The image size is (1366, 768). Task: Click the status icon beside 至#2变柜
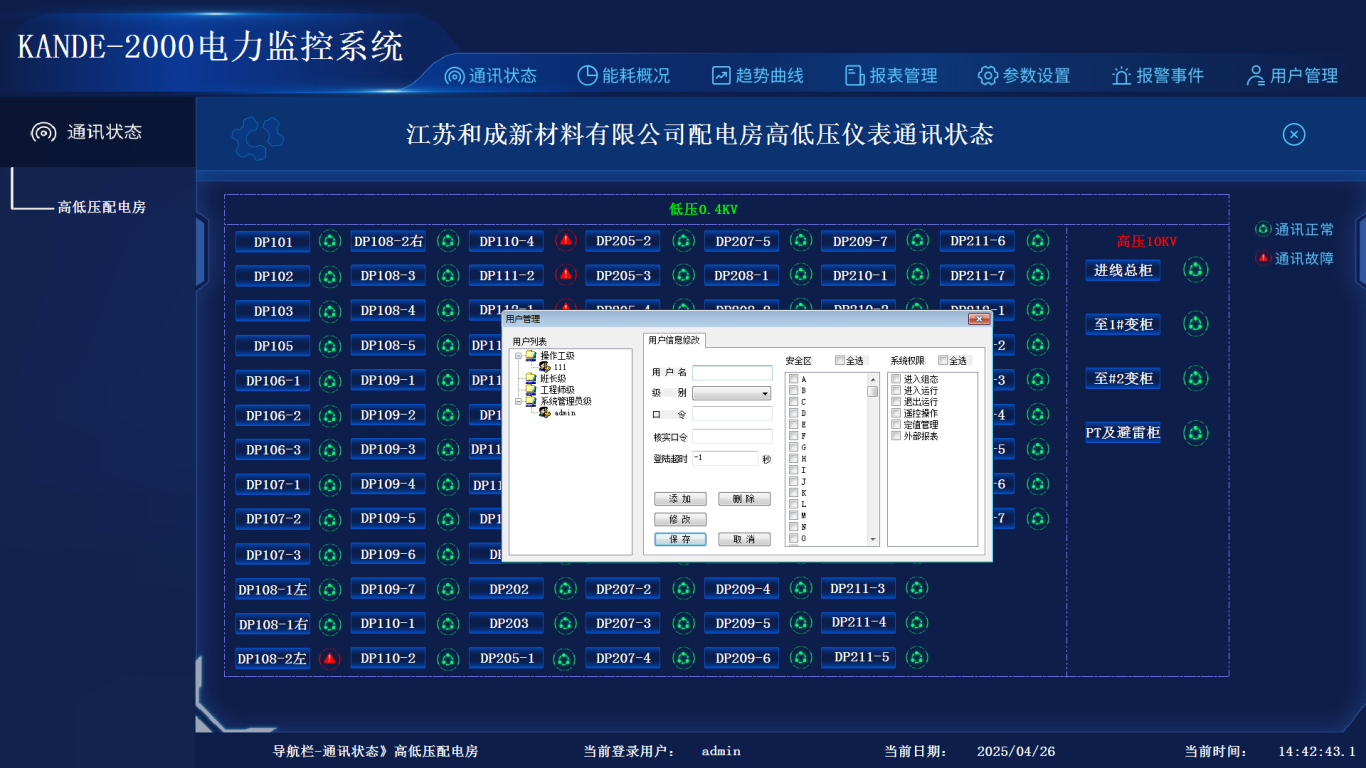click(x=1196, y=378)
